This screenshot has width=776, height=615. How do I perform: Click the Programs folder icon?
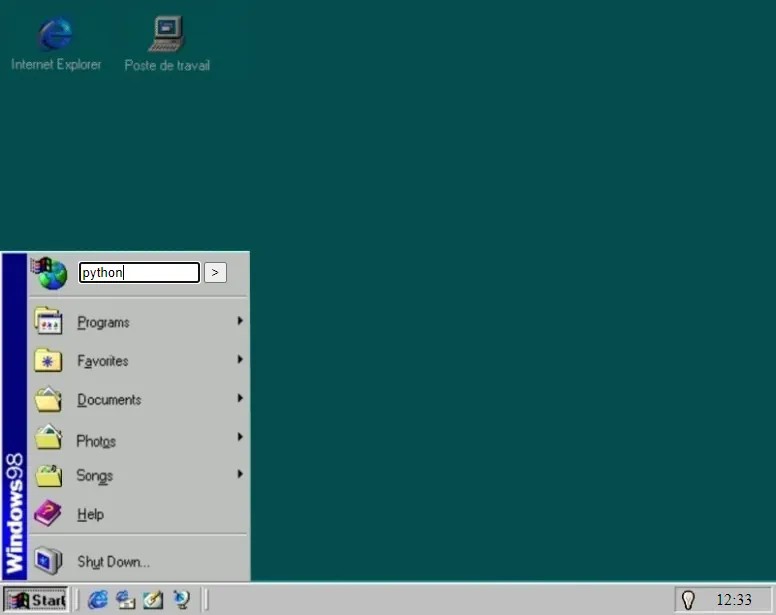48,321
